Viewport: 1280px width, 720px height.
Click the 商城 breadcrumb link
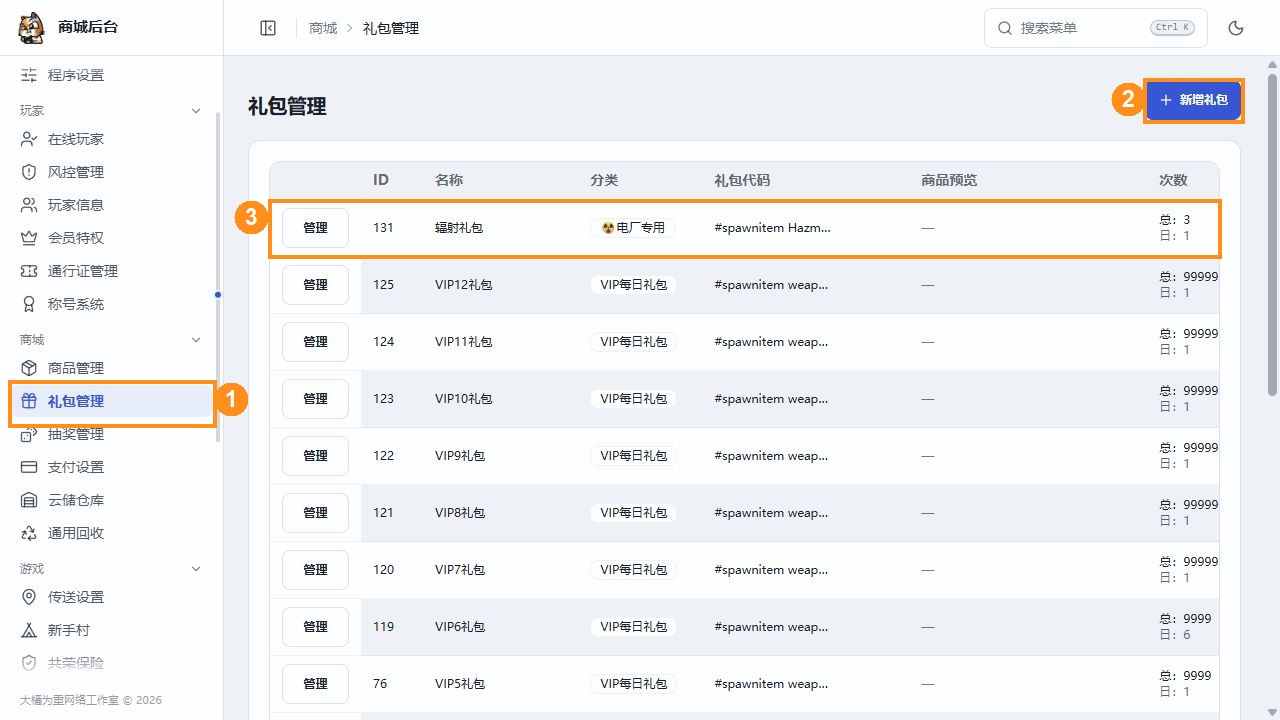(323, 28)
